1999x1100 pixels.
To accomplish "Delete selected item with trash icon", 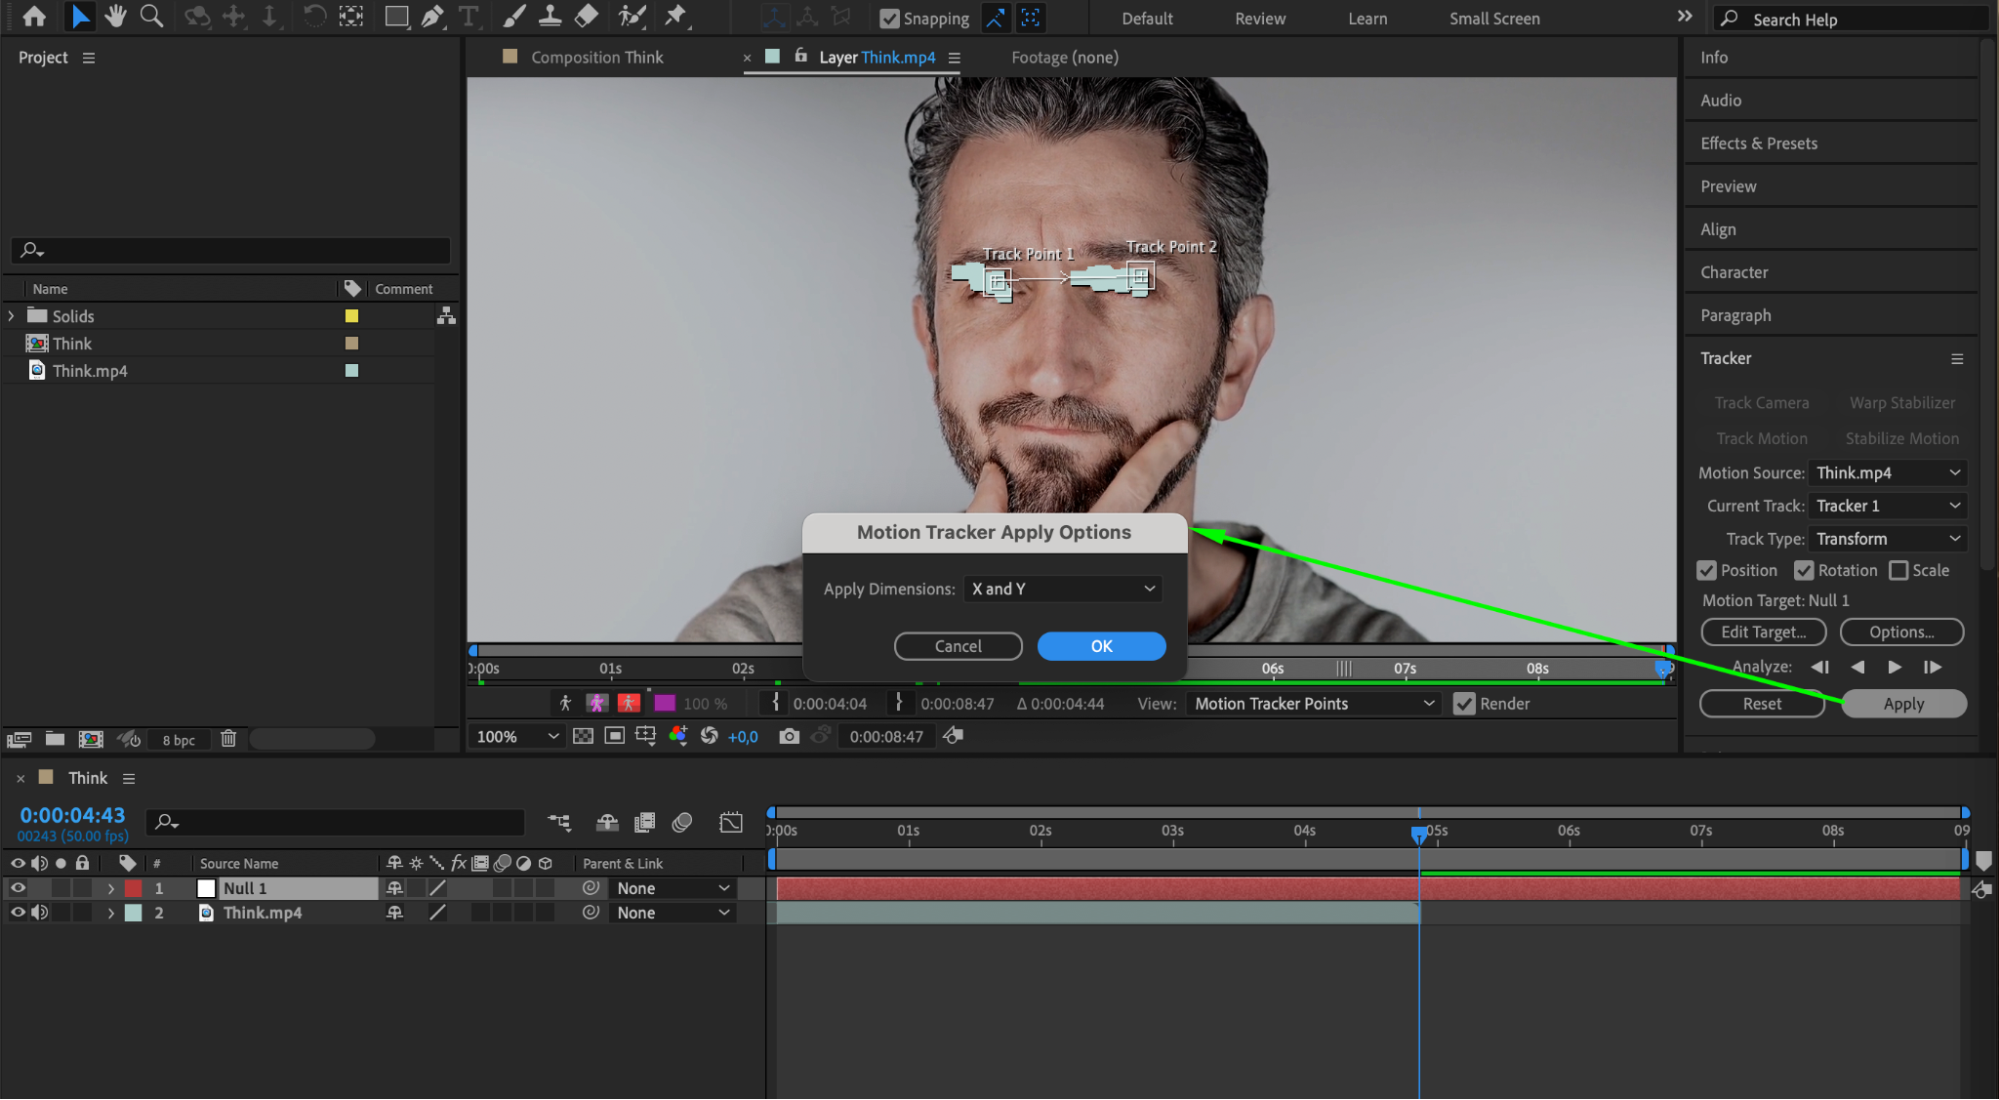I will pos(228,739).
